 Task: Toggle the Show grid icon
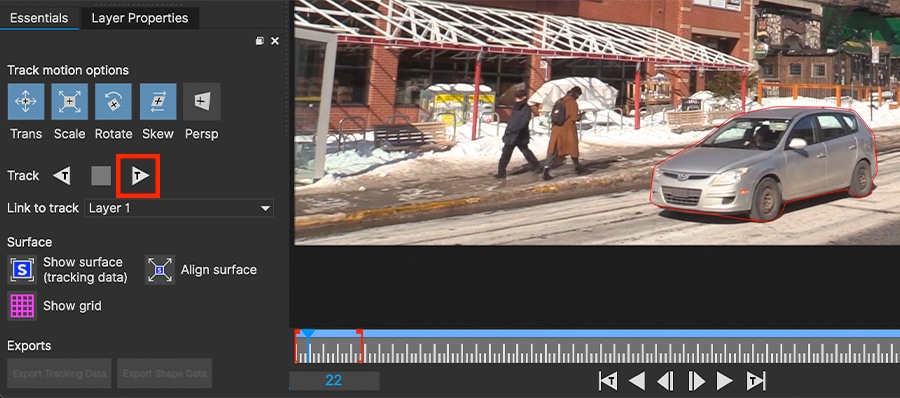22,306
